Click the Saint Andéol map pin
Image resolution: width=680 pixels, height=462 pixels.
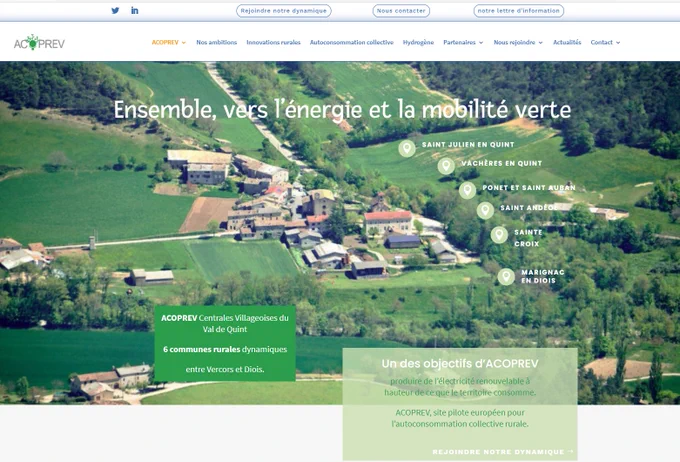[x=485, y=210]
